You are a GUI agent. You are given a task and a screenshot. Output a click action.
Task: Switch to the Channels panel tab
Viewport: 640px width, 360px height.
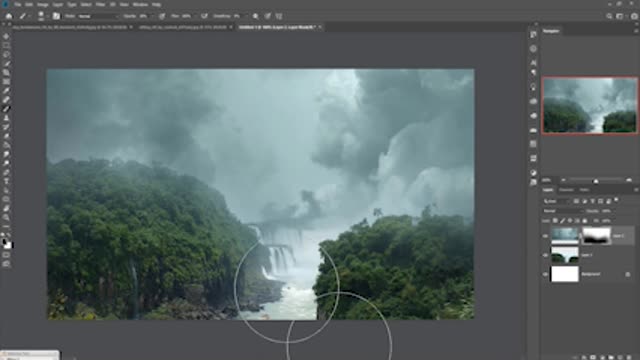tap(566, 190)
